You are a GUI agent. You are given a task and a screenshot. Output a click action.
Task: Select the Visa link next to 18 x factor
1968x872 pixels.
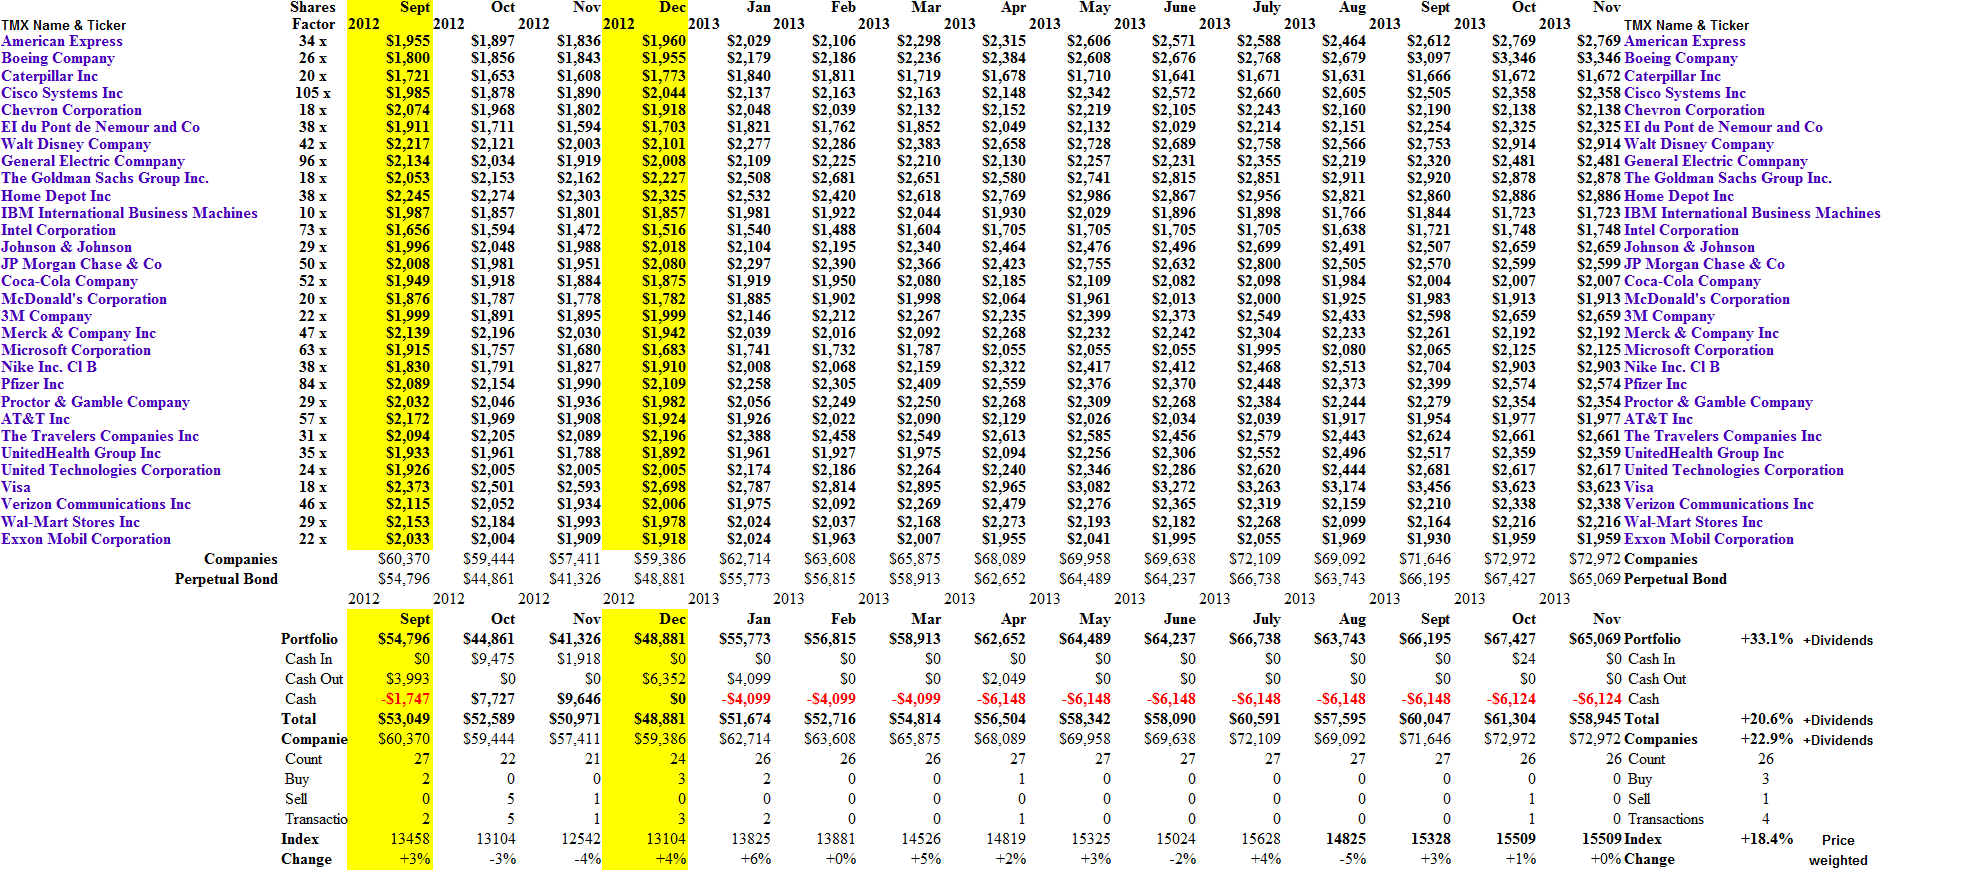pos(16,487)
